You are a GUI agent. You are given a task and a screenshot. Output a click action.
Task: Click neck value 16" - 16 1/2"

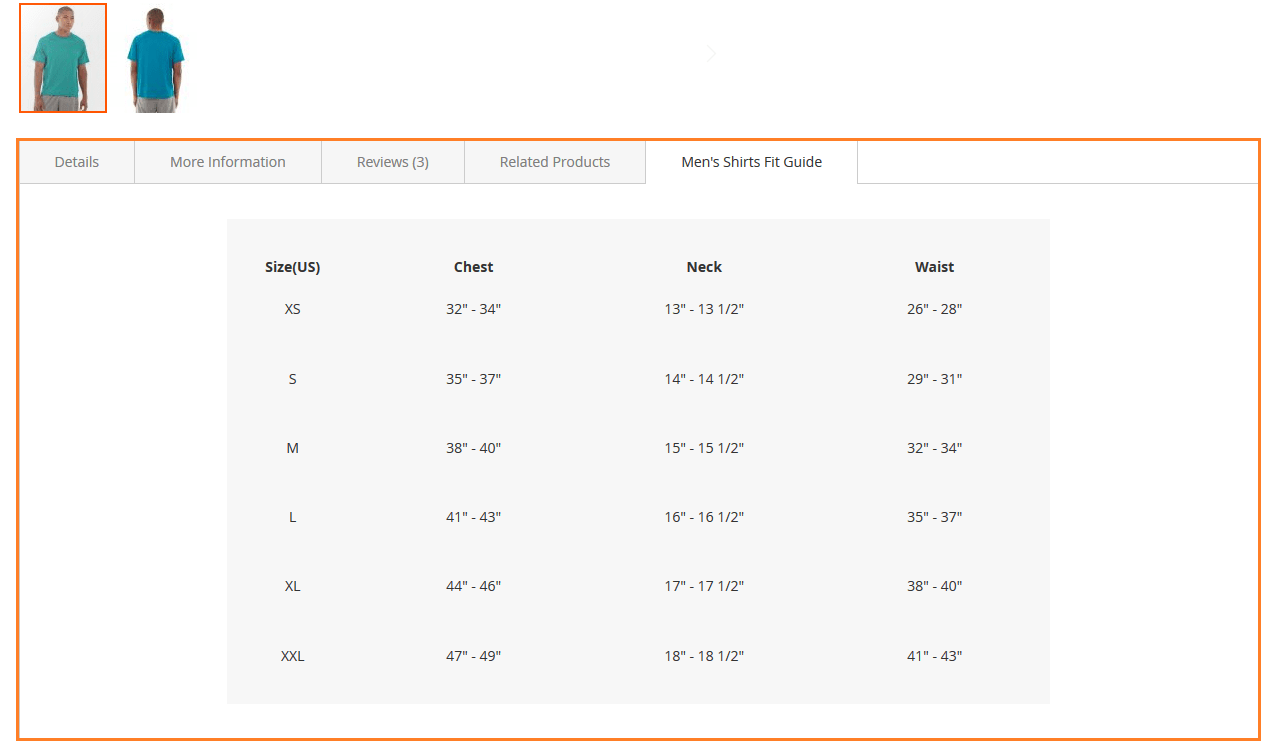(x=704, y=517)
